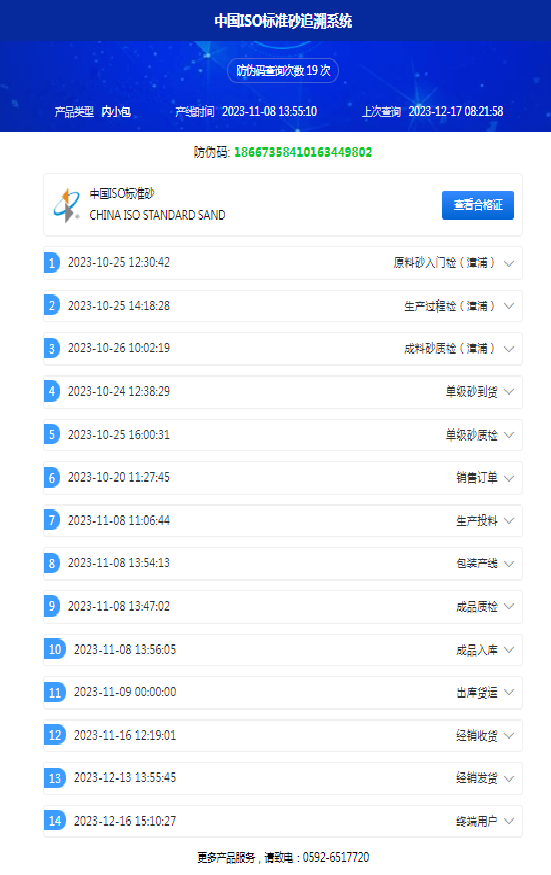
Task: Open the 出库货运 label
Action: point(477,693)
